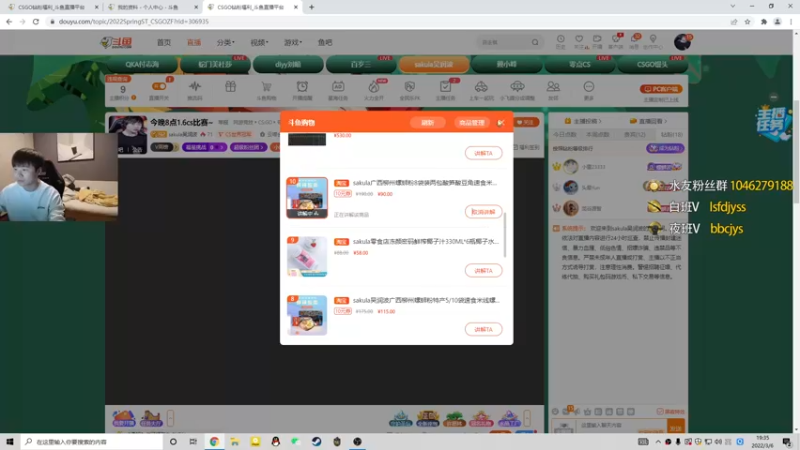Open the 直播回看 link in side panel

(x=648, y=121)
